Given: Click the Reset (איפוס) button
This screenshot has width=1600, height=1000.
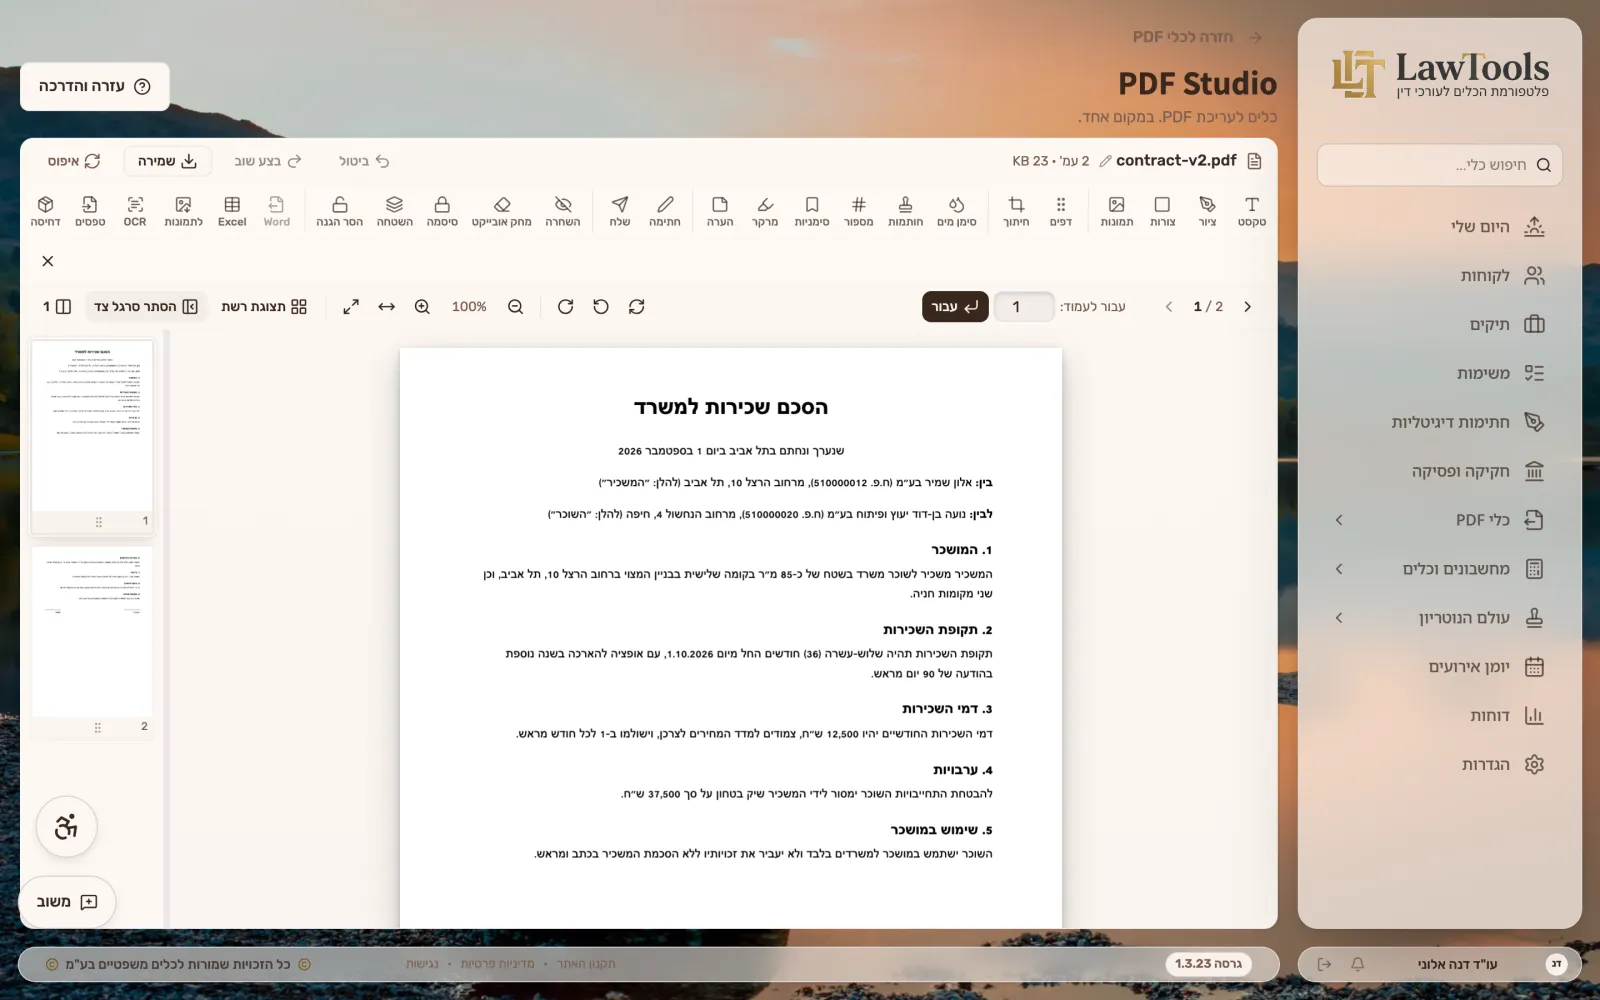Looking at the screenshot, I should pos(74,161).
